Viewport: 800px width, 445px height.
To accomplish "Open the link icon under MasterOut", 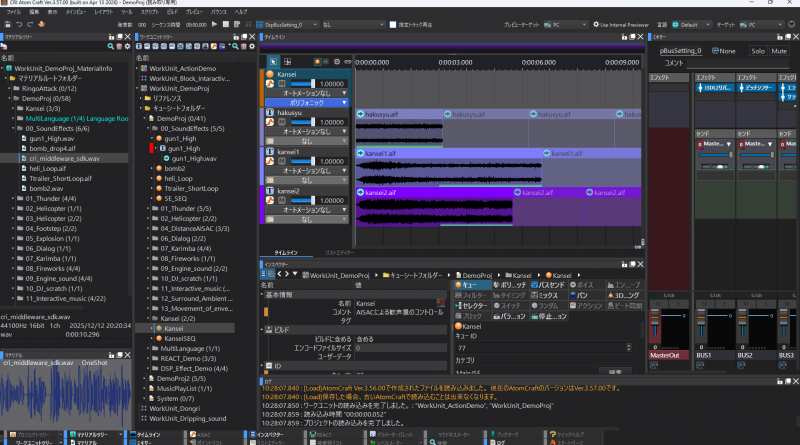I will click(x=654, y=365).
